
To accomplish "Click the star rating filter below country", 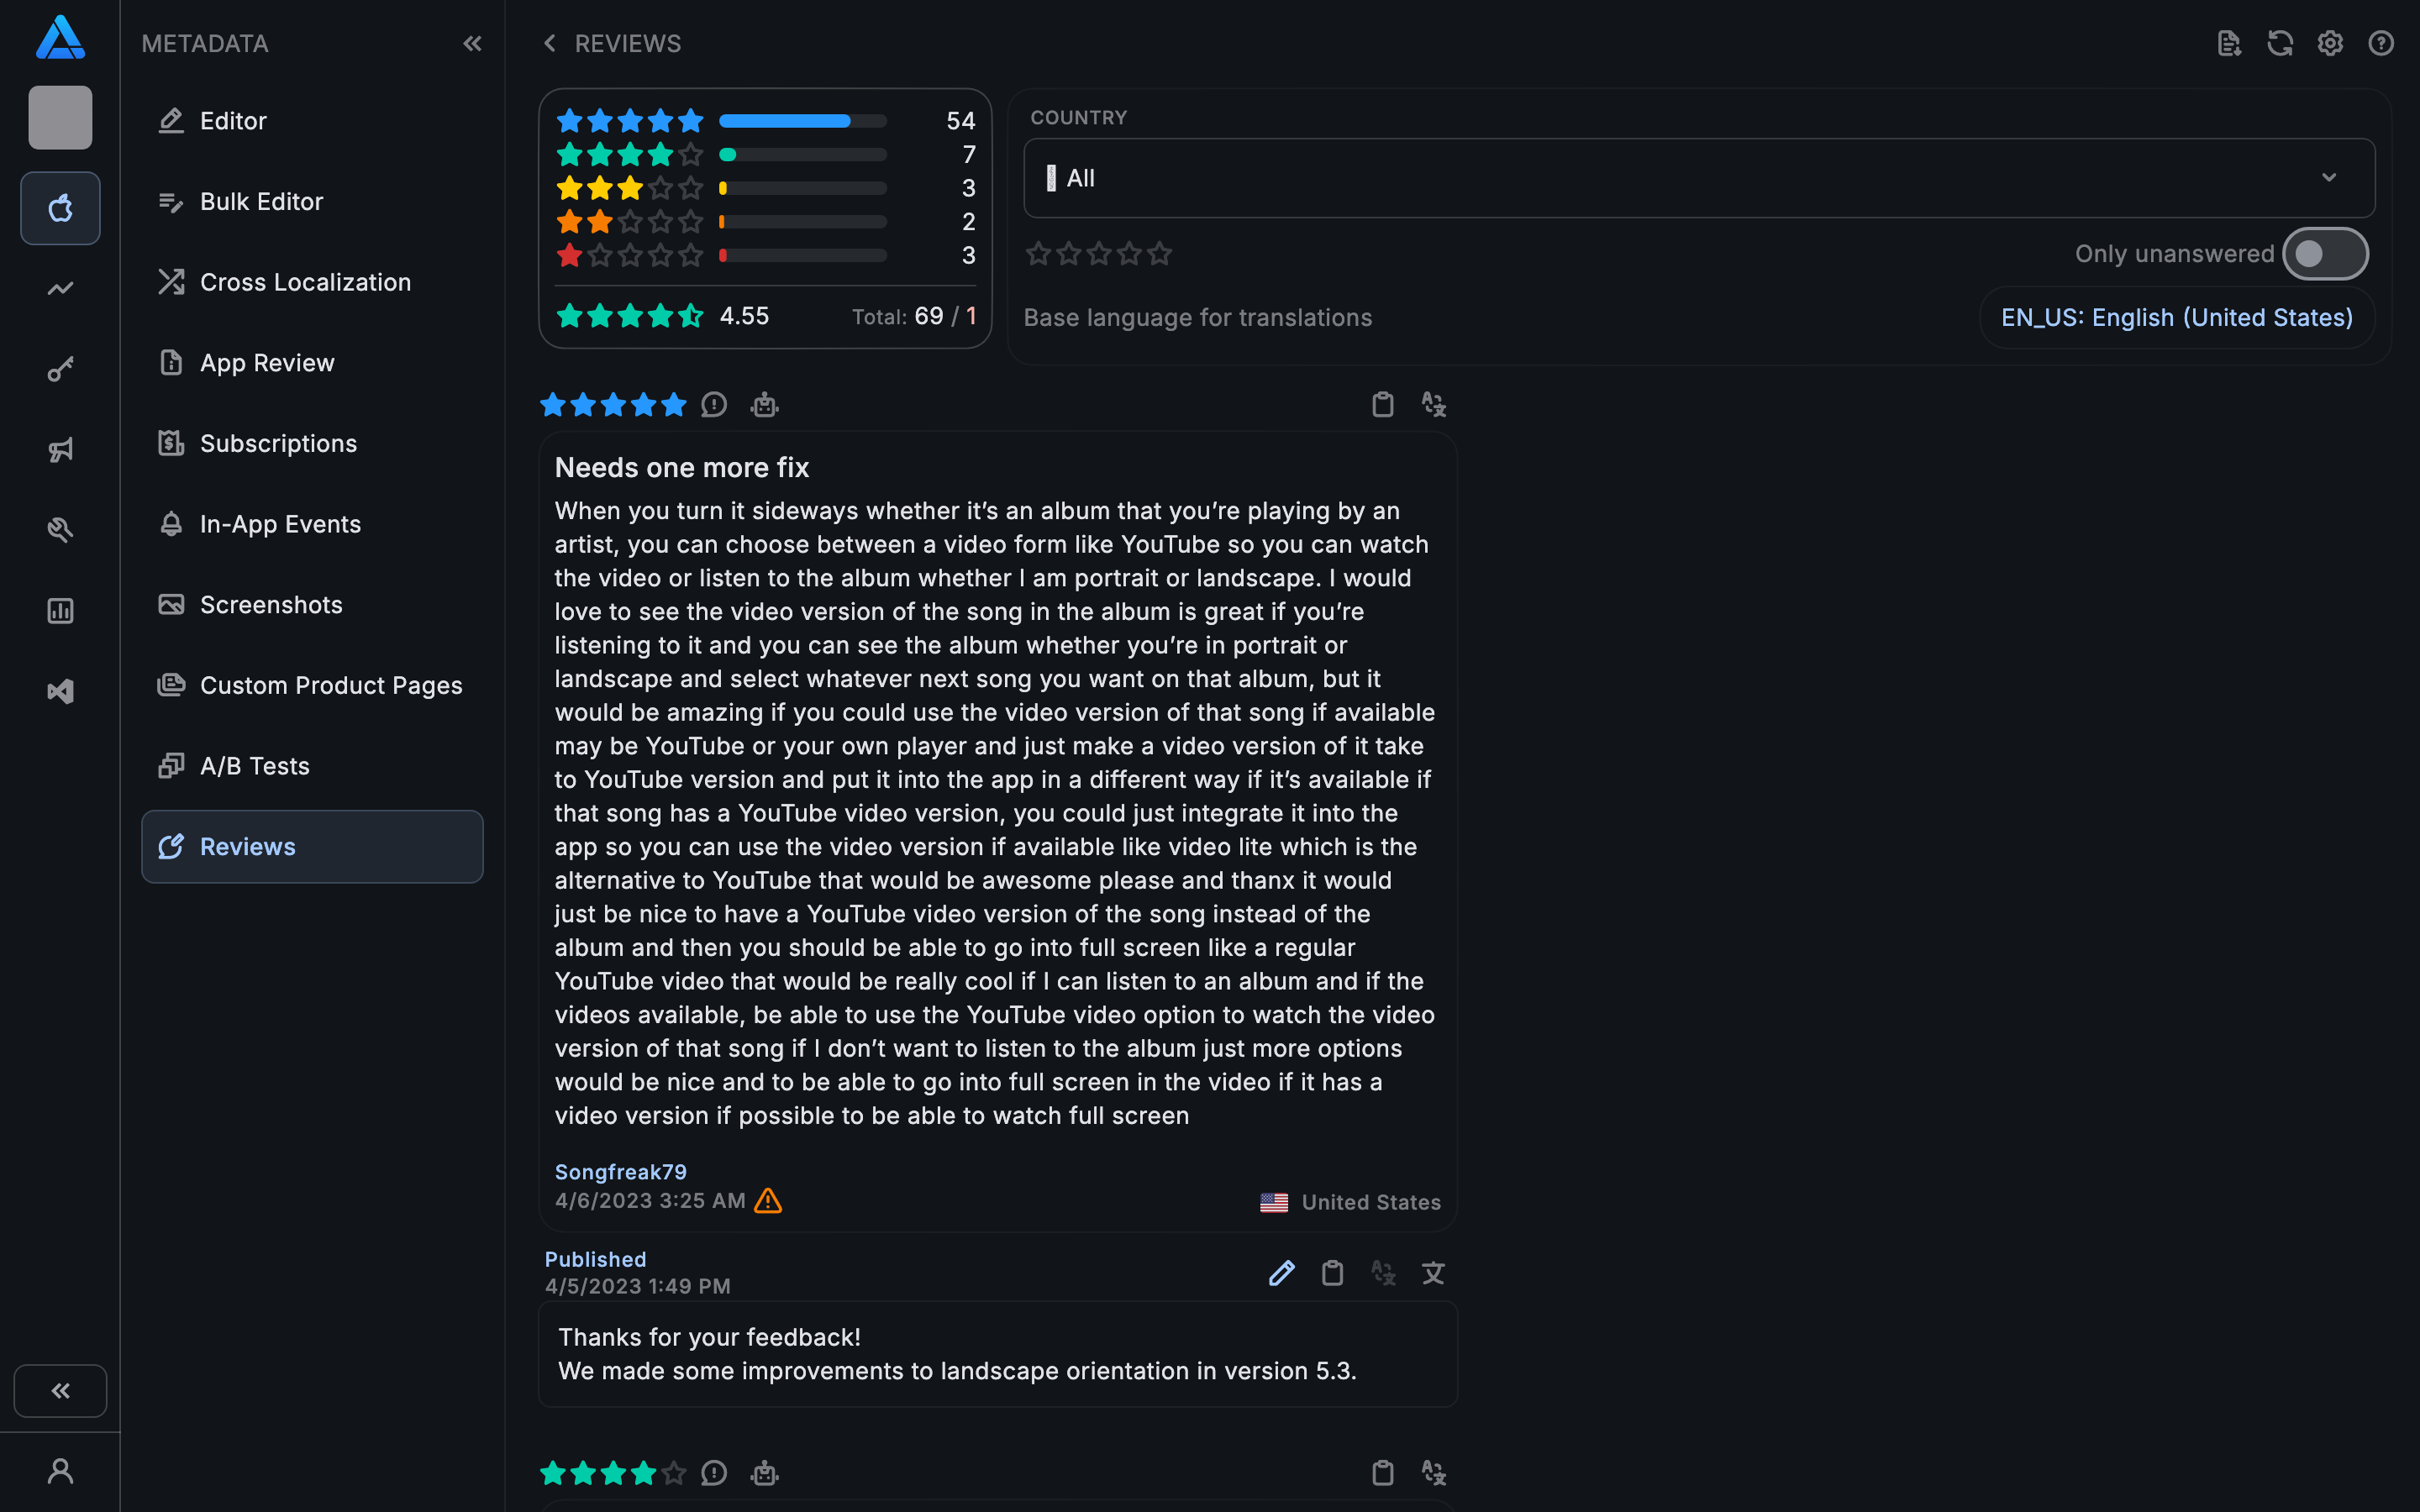I will (1098, 254).
